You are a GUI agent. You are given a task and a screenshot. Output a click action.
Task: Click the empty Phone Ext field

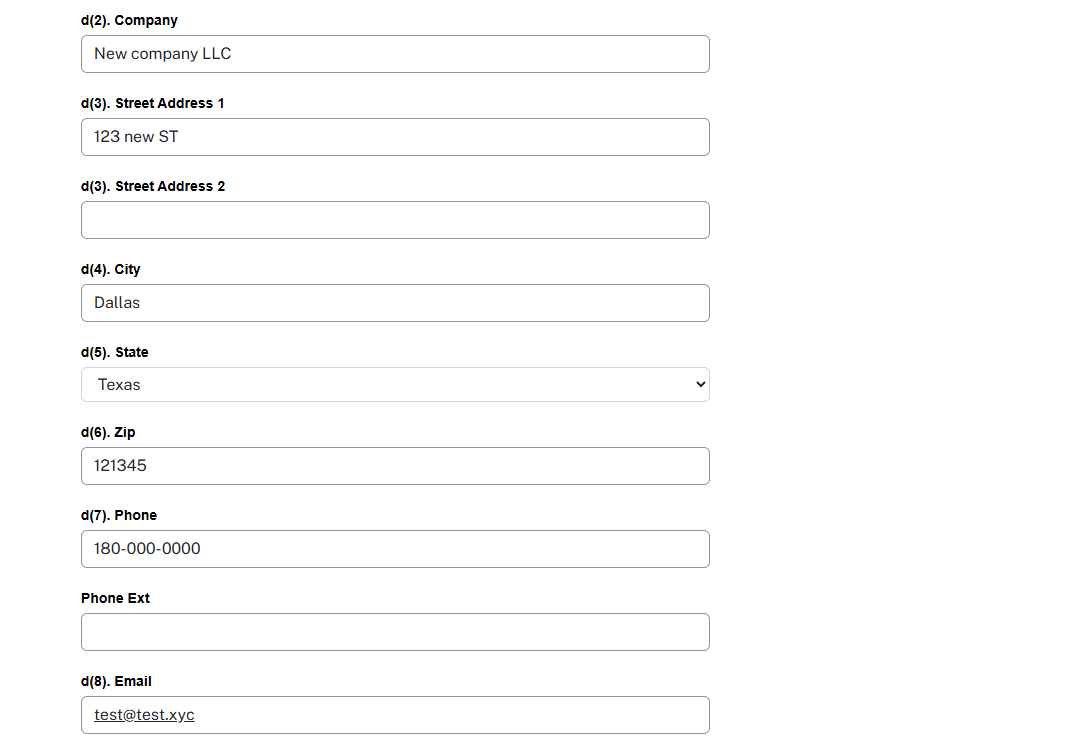point(395,632)
